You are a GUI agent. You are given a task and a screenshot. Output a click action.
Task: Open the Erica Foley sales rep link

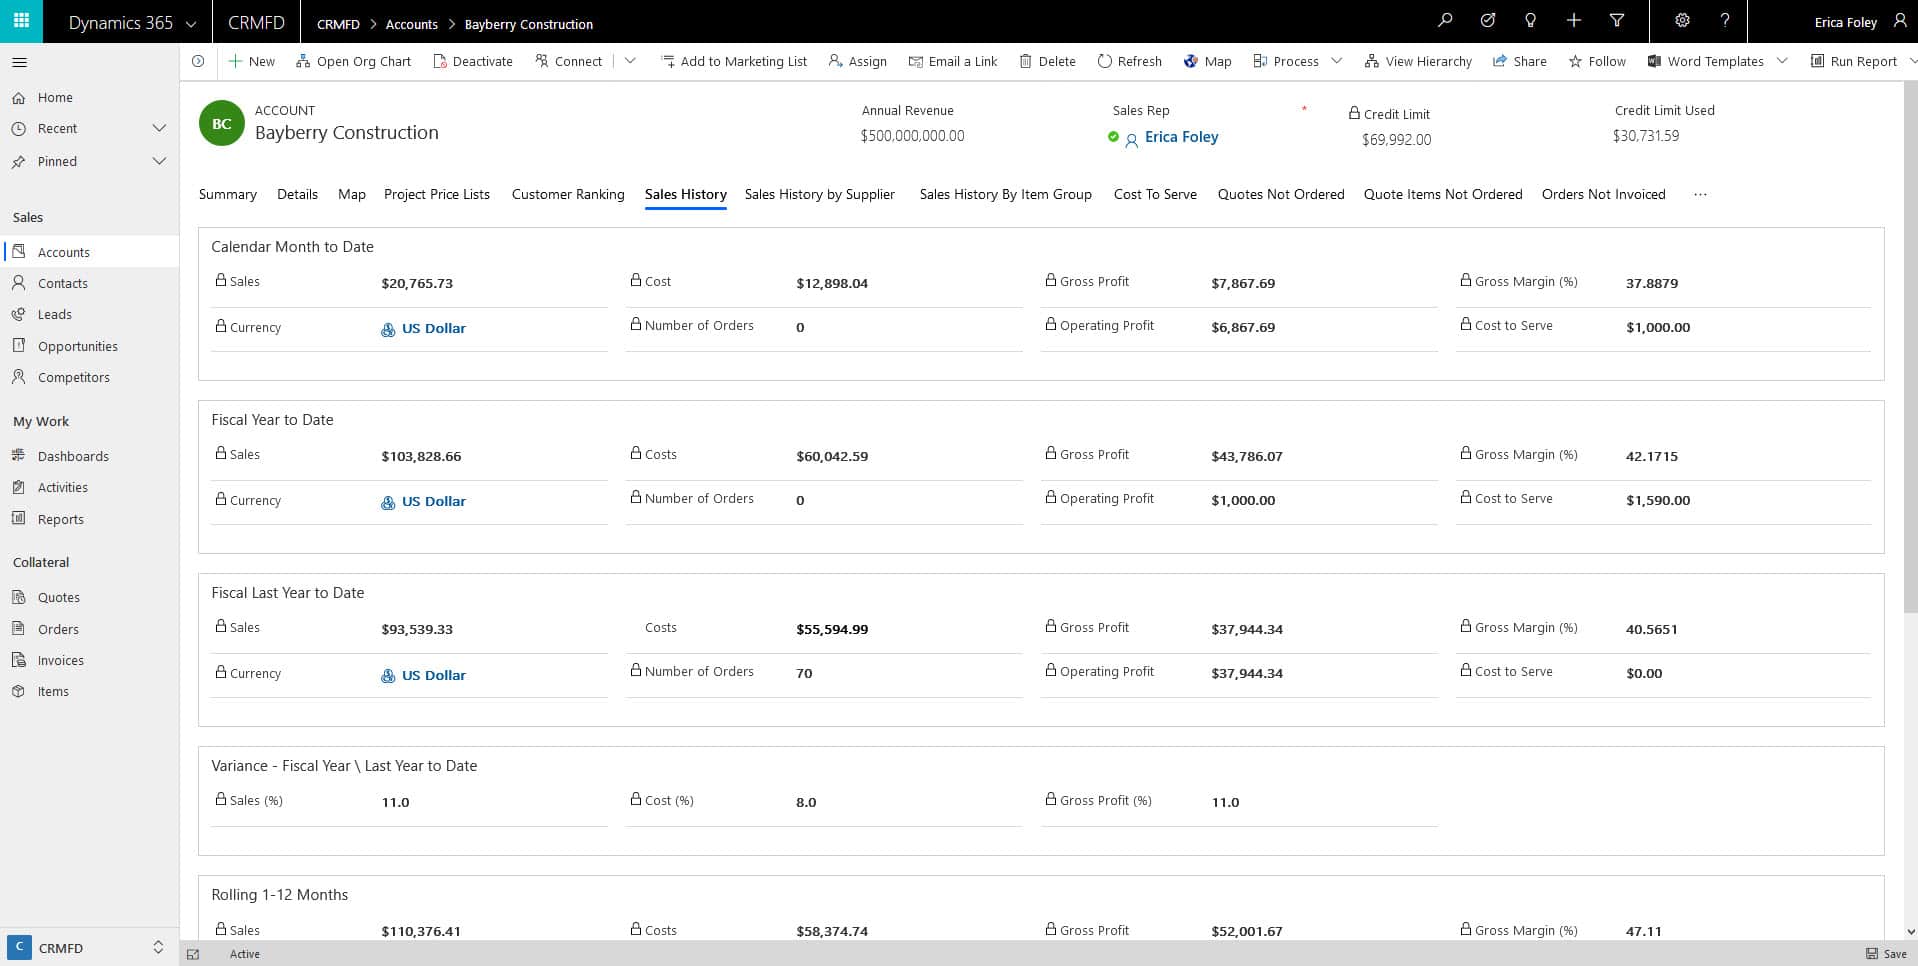[1181, 137]
